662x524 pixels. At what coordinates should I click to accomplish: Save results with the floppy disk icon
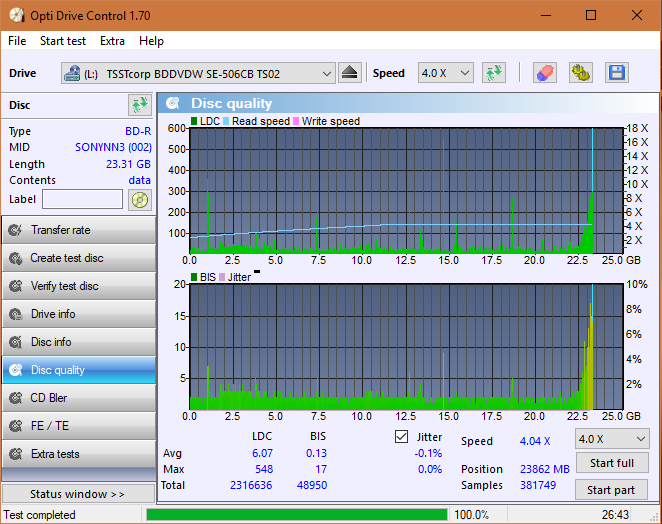click(617, 73)
